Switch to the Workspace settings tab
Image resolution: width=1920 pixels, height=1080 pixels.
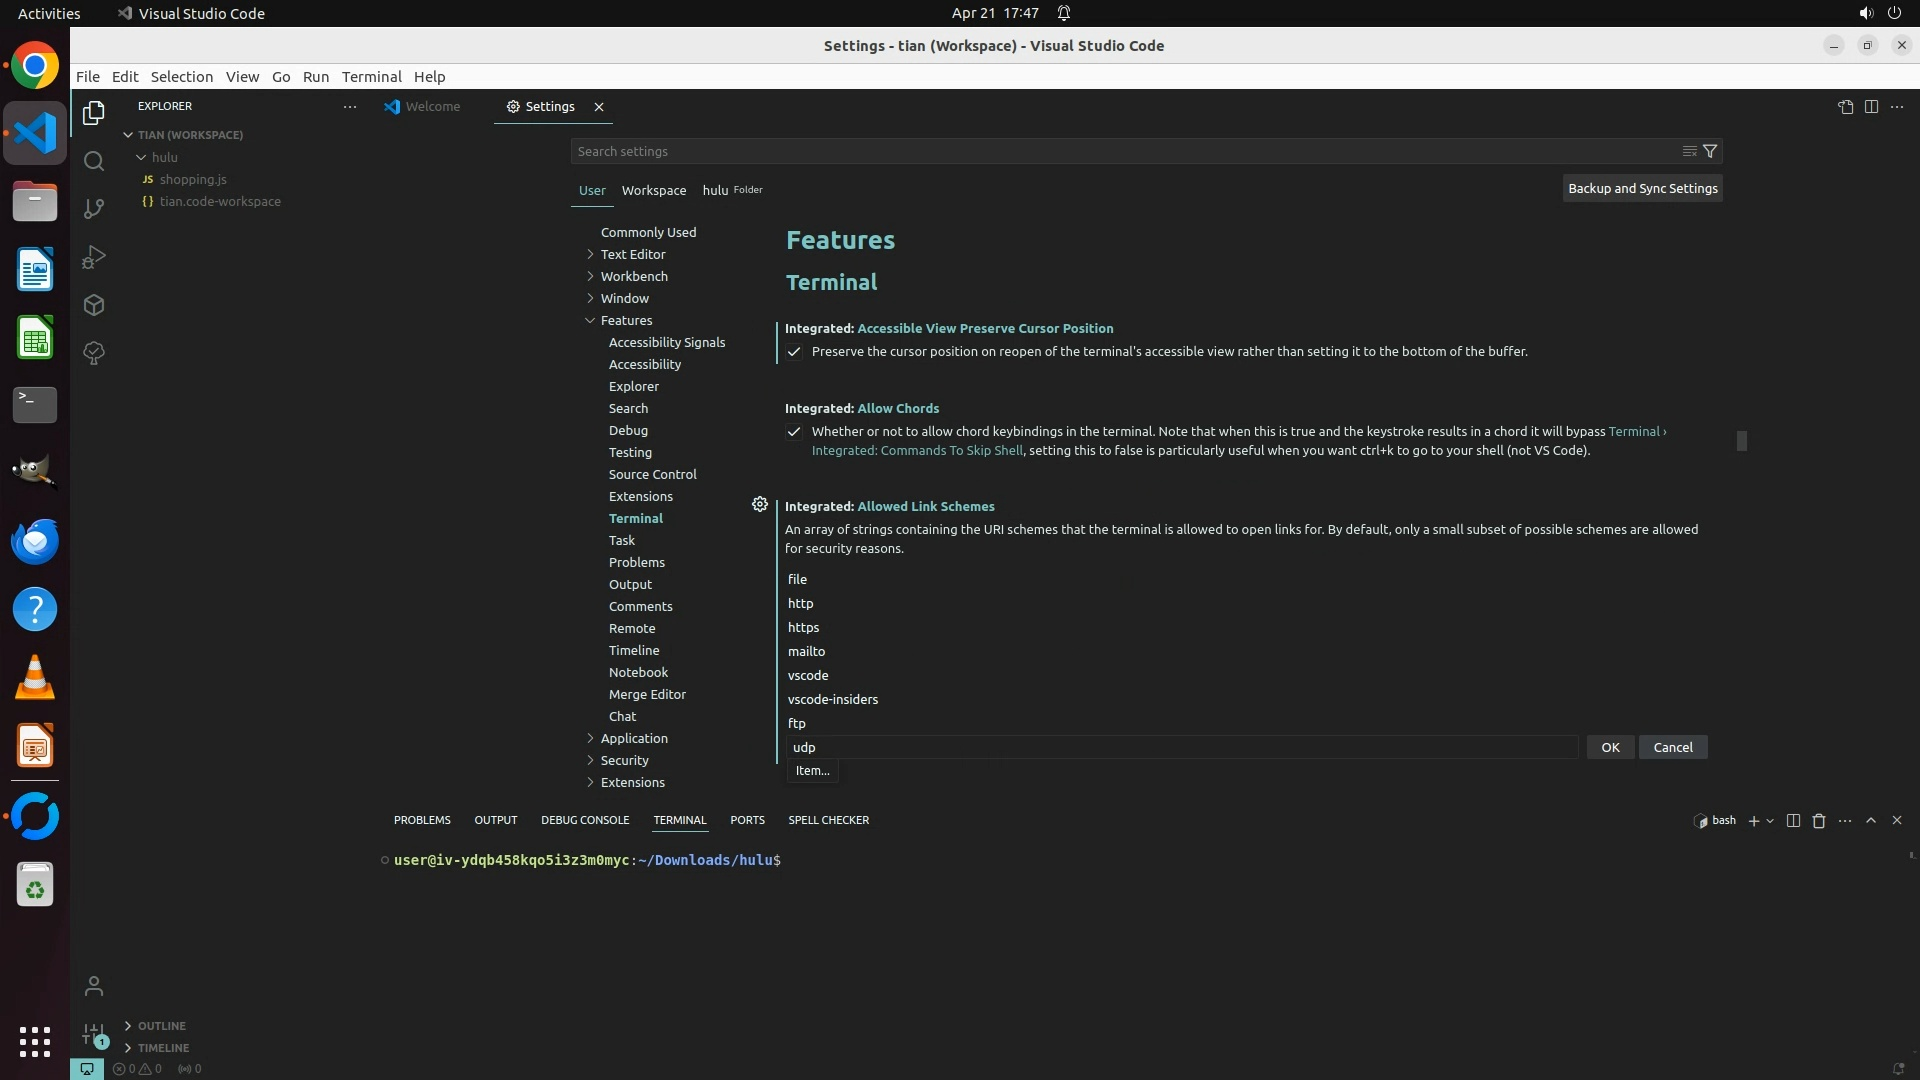pyautogui.click(x=653, y=190)
